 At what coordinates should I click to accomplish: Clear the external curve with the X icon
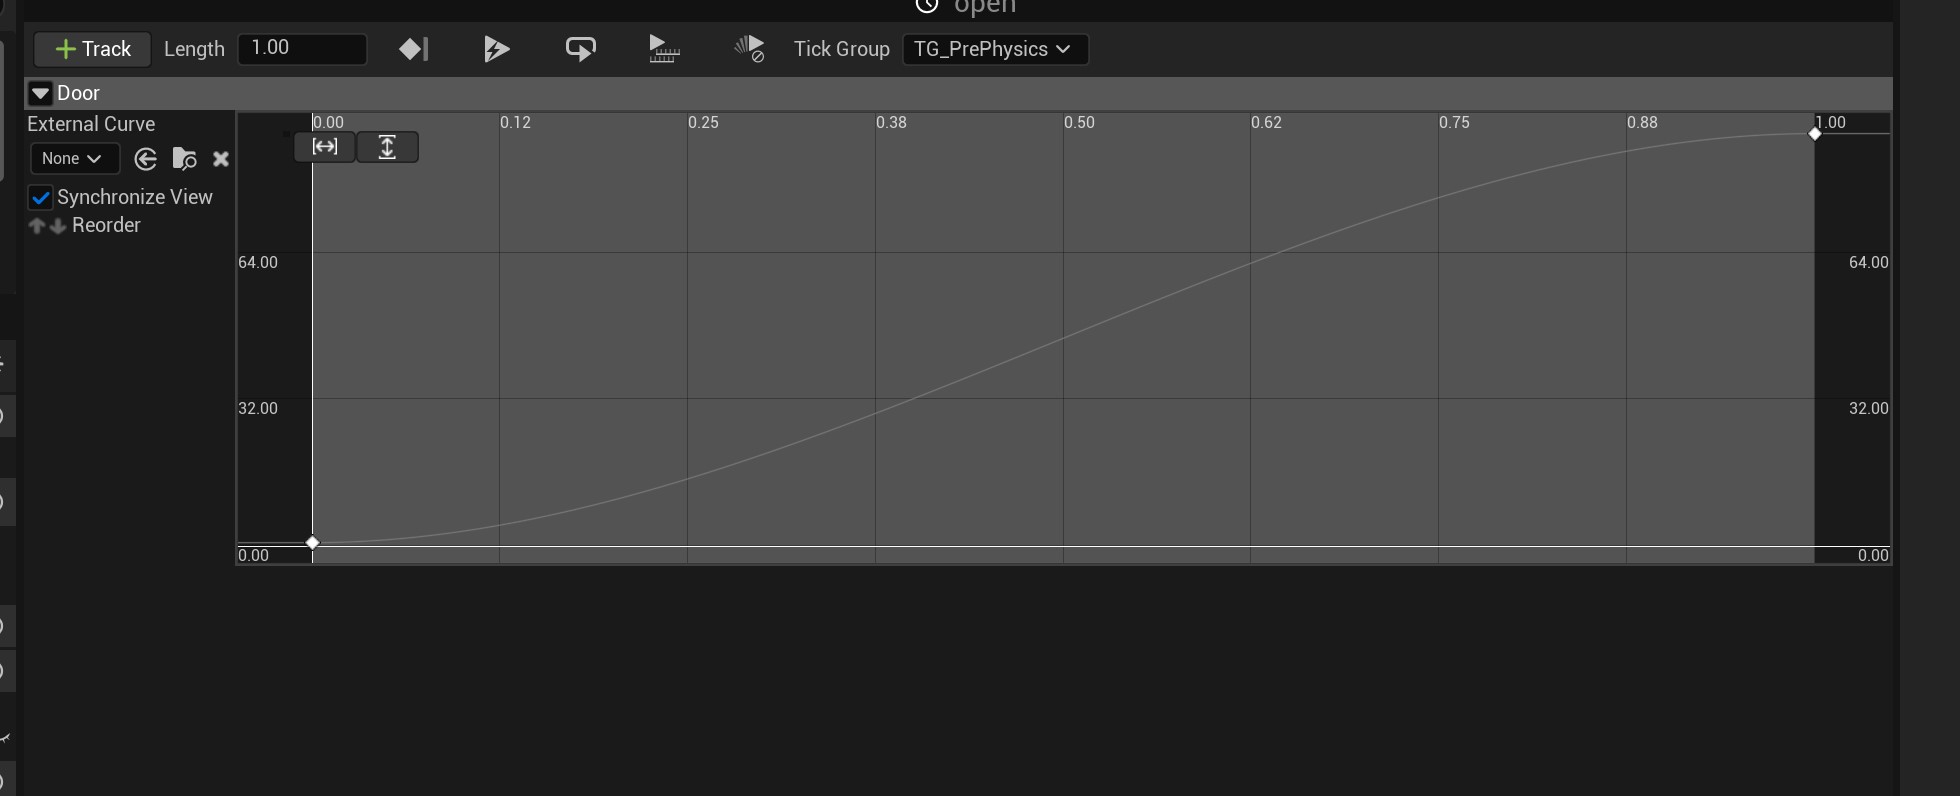[x=221, y=159]
